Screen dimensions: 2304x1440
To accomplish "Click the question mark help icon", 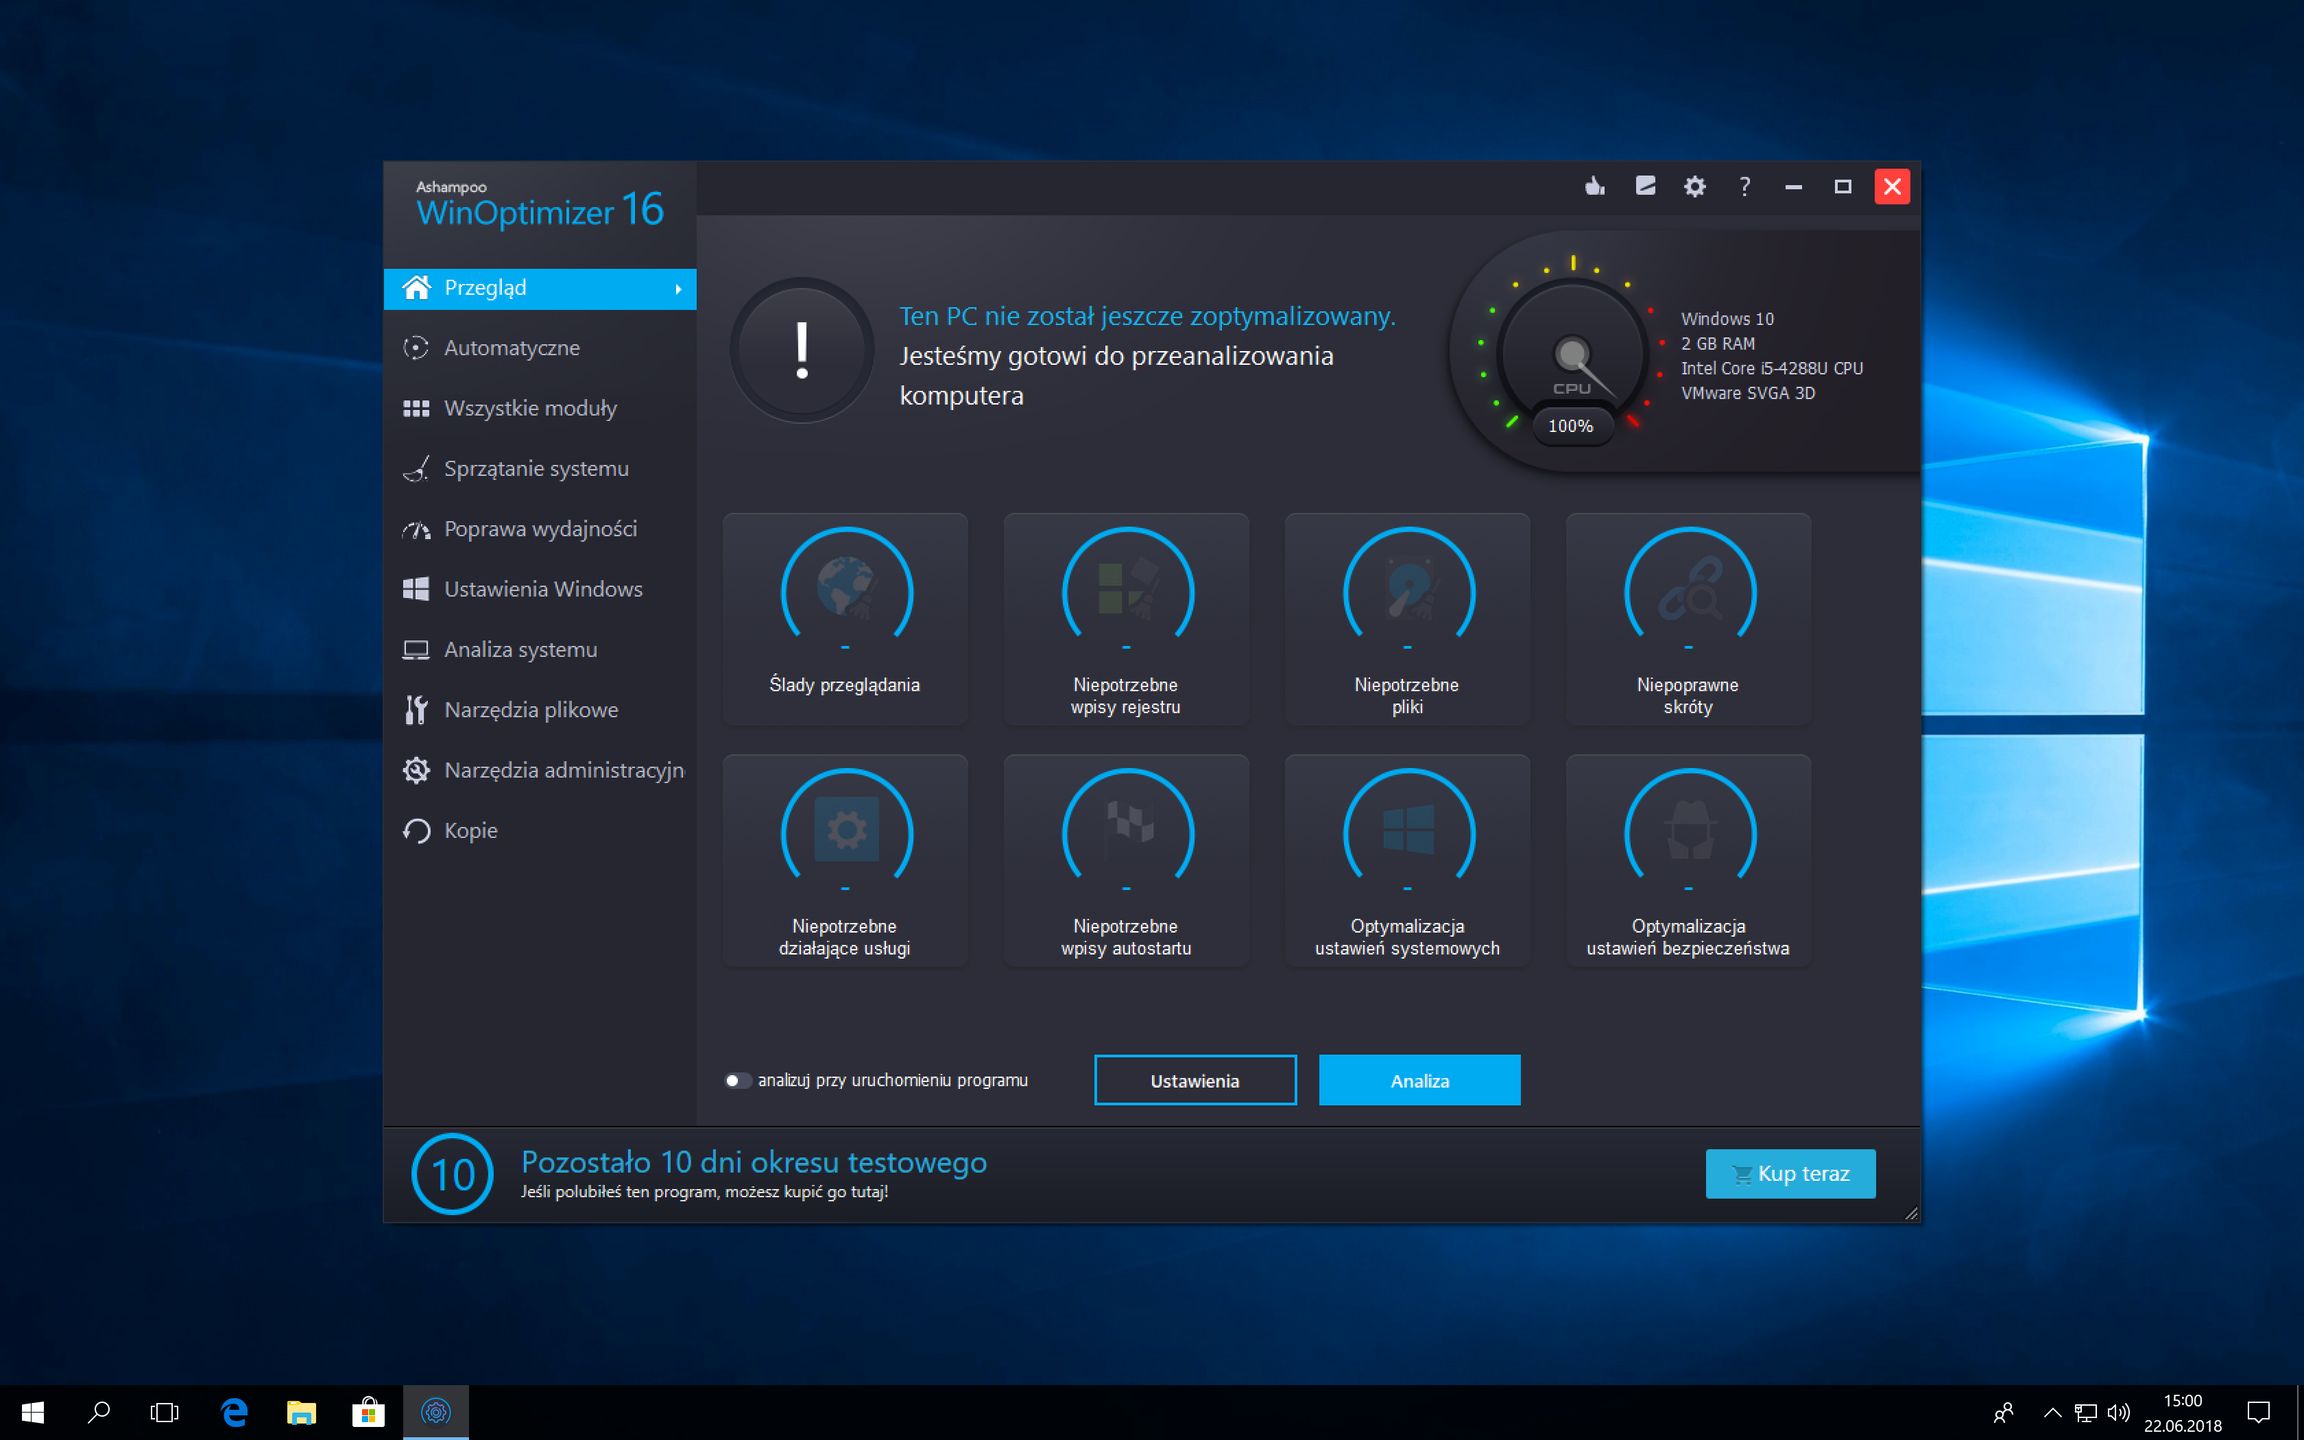I will 1744,186.
